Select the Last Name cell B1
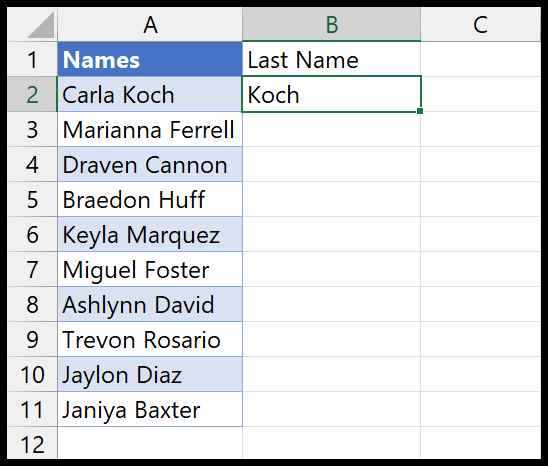 pyautogui.click(x=331, y=59)
